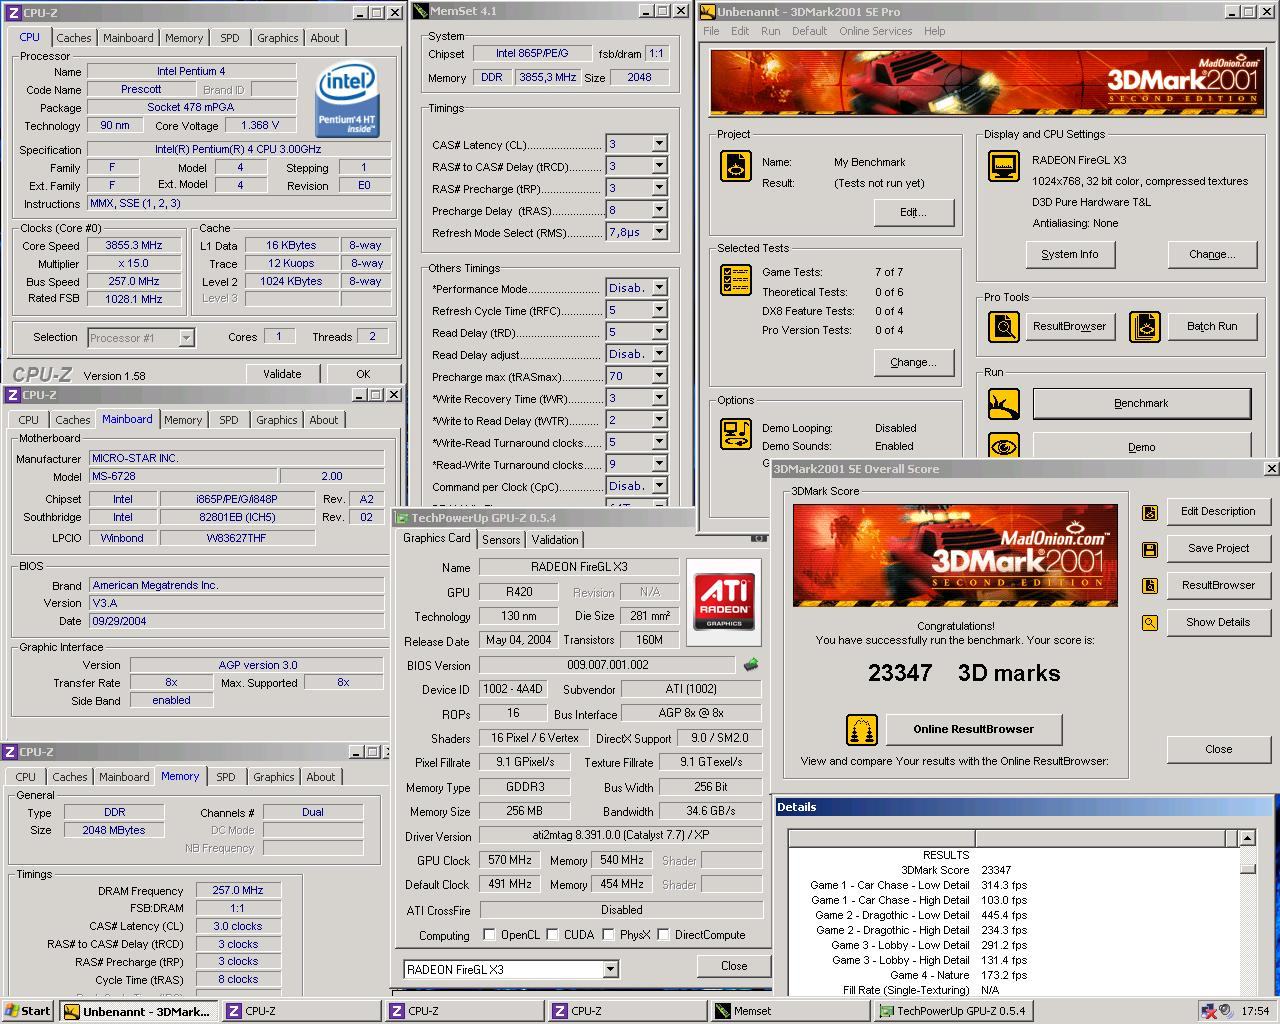
Task: Open the CAS# Latency dropdown in MemSet
Action: [x=659, y=144]
